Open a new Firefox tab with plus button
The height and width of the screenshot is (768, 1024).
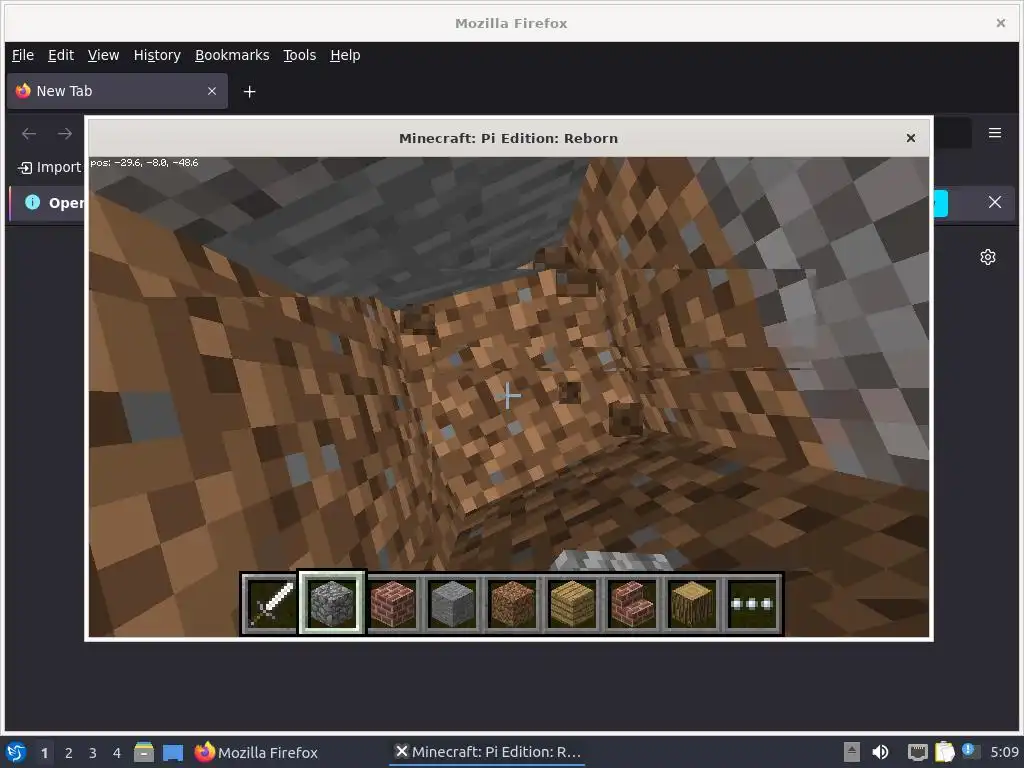[x=249, y=91]
